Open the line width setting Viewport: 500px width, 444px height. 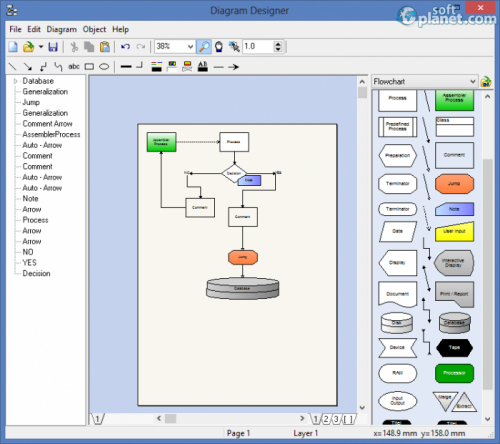[126, 67]
